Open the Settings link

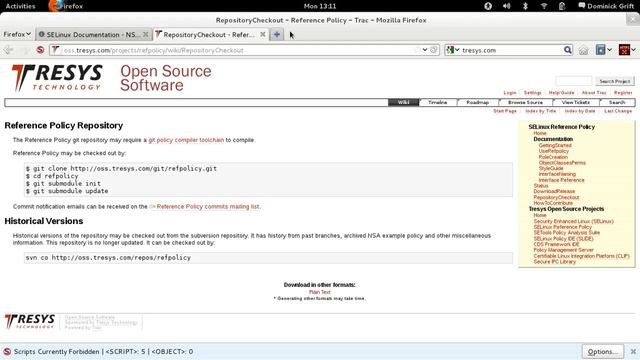(x=533, y=93)
